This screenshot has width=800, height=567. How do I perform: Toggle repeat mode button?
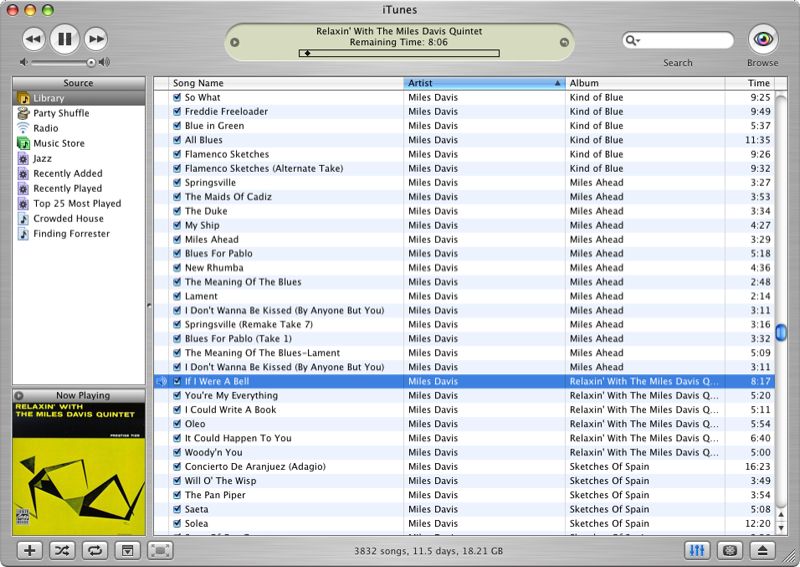tap(95, 550)
